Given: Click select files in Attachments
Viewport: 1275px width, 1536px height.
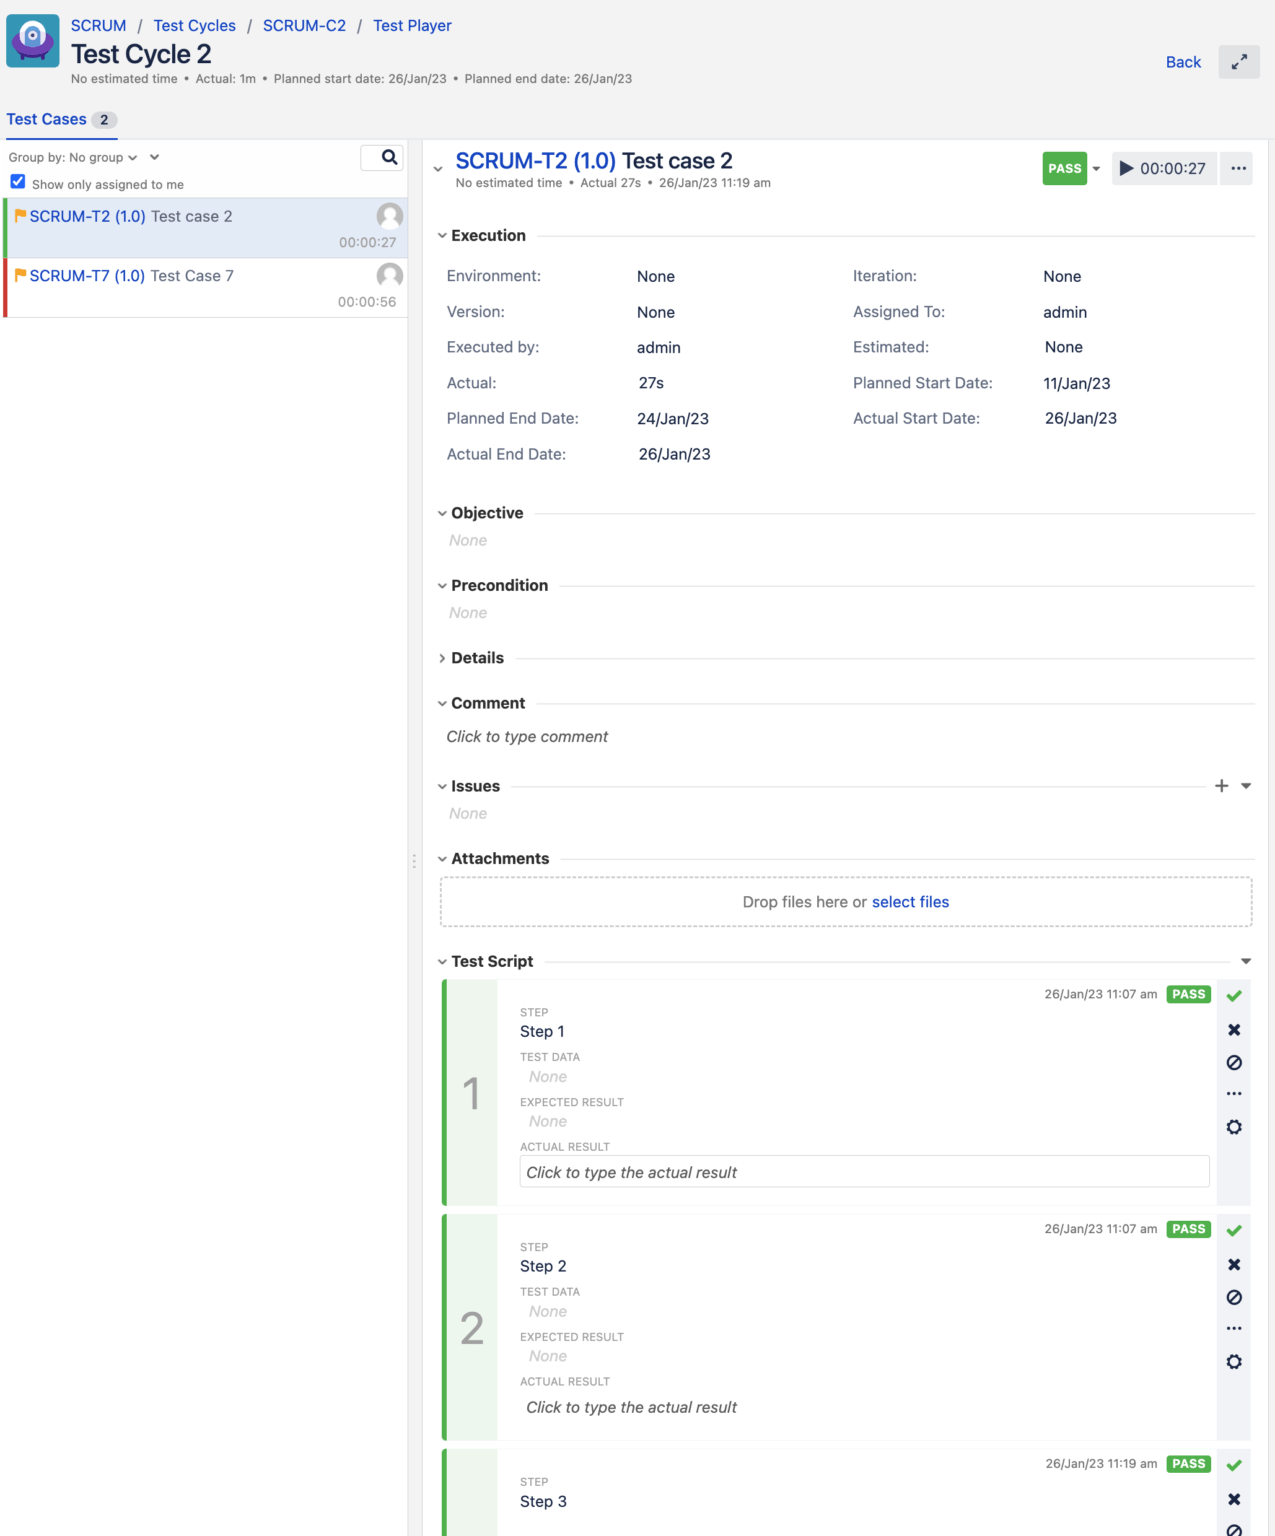Looking at the screenshot, I should point(909,901).
